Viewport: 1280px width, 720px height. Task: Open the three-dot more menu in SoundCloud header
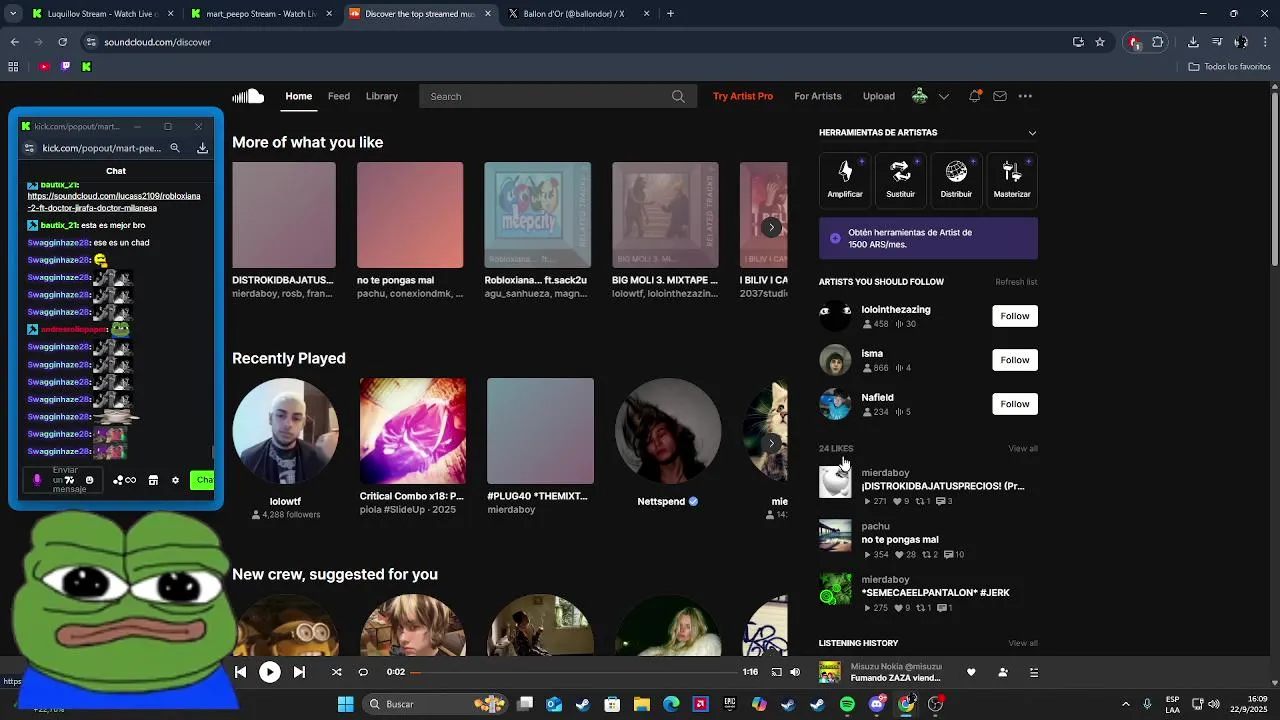pyautogui.click(x=1025, y=96)
